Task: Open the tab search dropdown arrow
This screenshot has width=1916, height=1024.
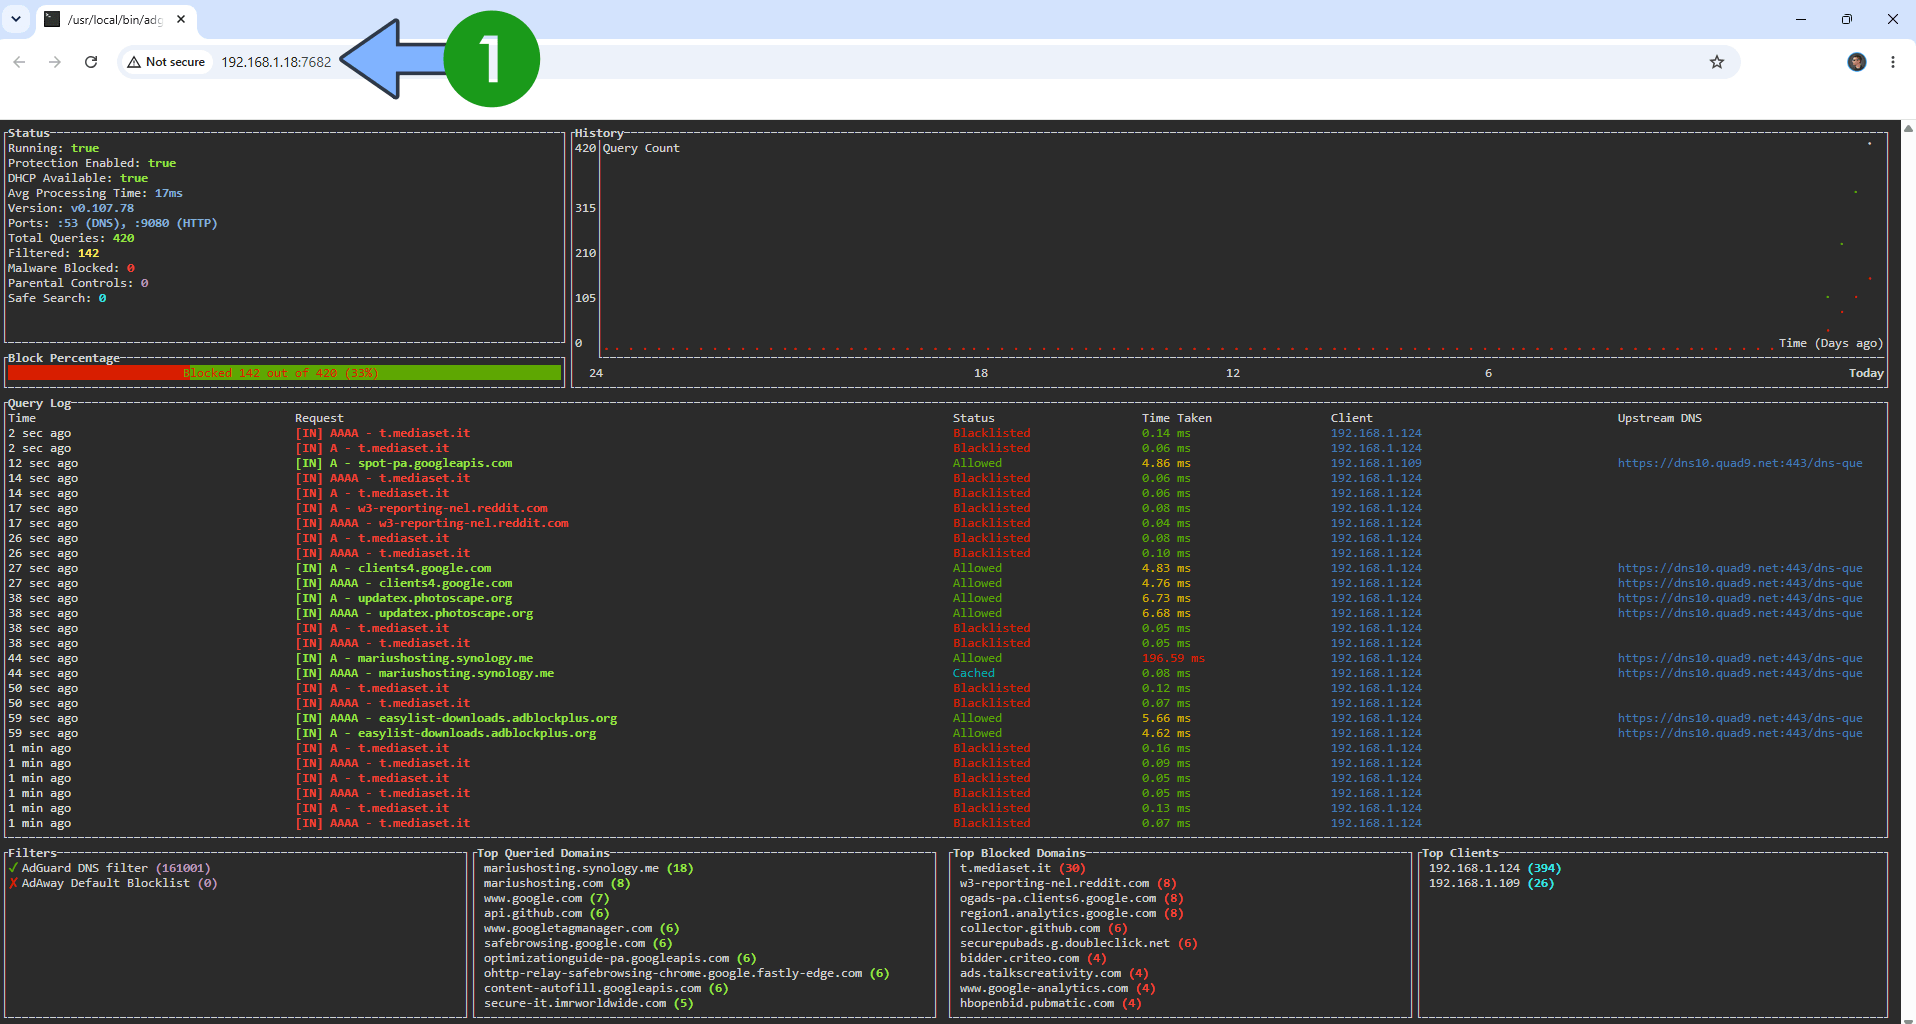Action: pos(16,19)
